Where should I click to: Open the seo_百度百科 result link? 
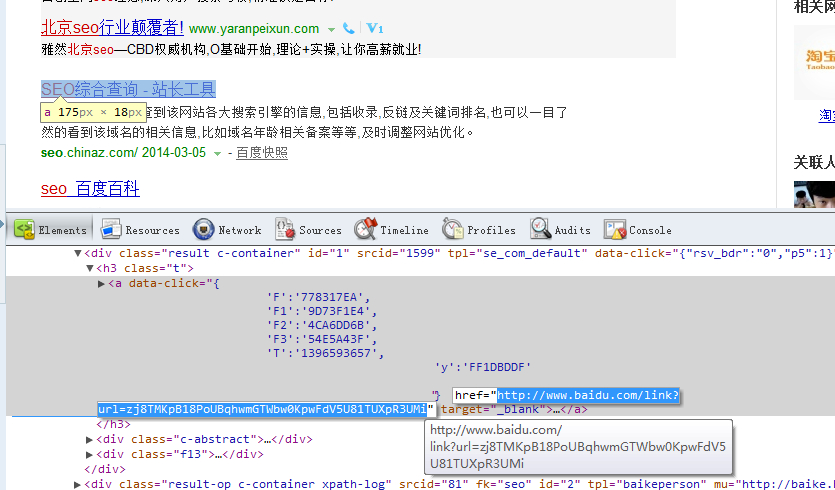coord(90,189)
